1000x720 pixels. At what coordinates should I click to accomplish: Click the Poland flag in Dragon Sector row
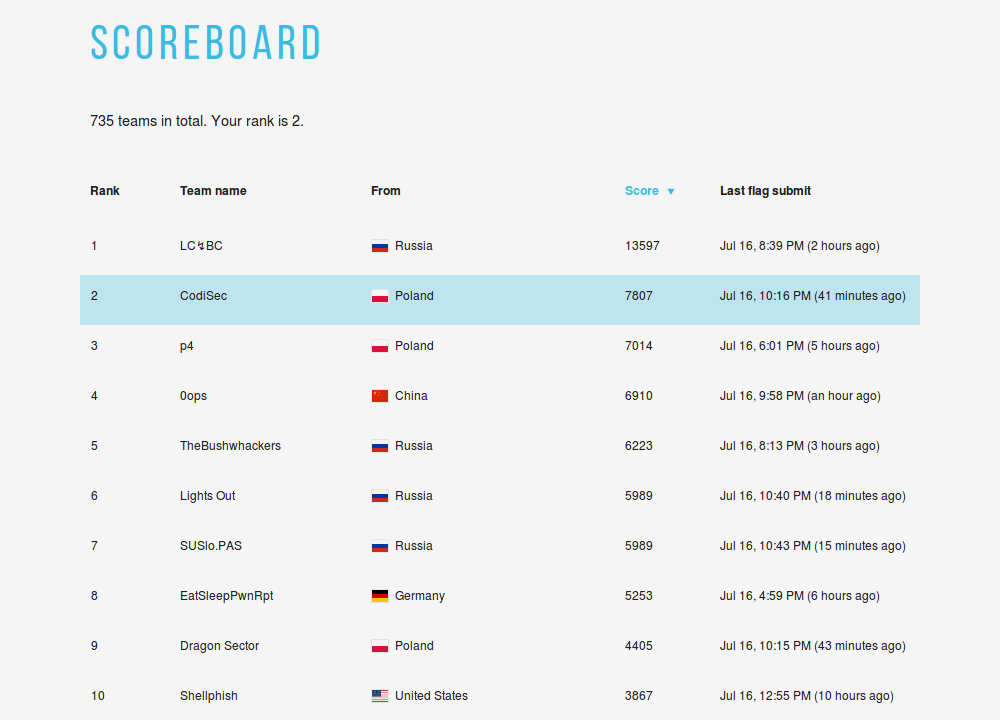point(380,646)
